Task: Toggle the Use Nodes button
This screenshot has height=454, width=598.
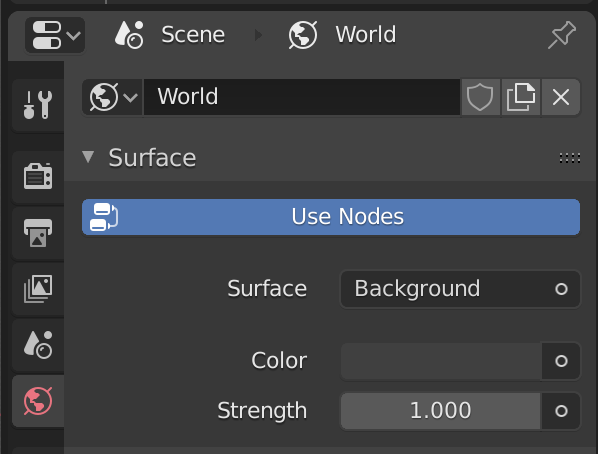Action: point(331,217)
